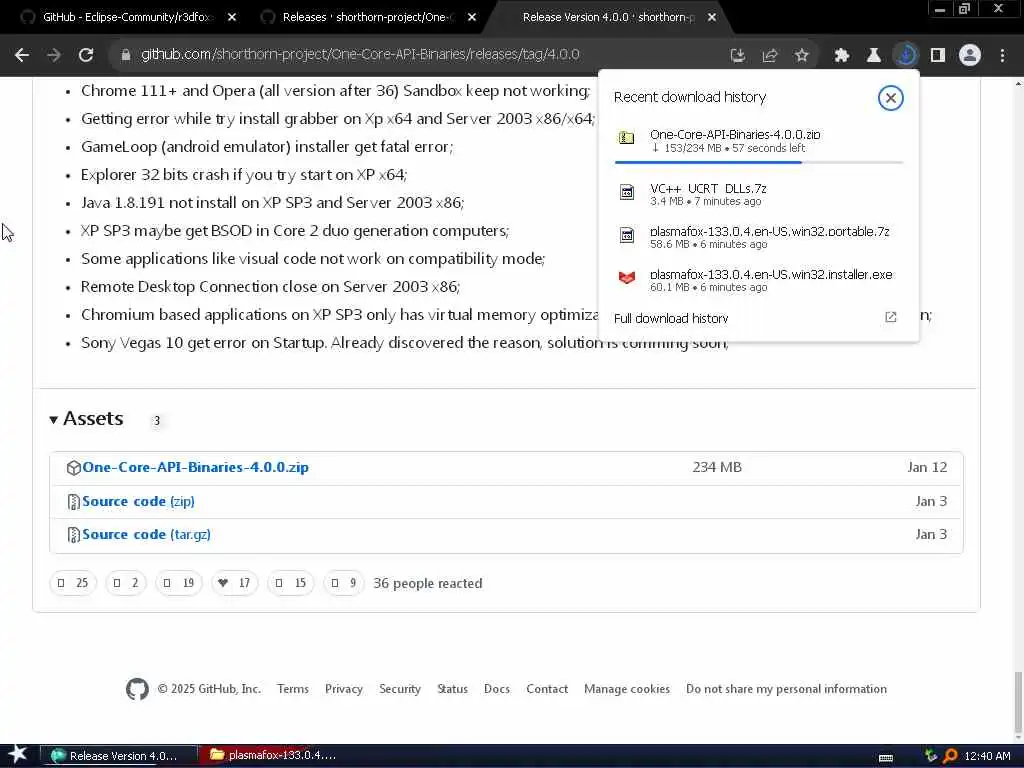This screenshot has width=1024, height=768.
Task: Click the Windows start button star icon
Action: [x=18, y=755]
